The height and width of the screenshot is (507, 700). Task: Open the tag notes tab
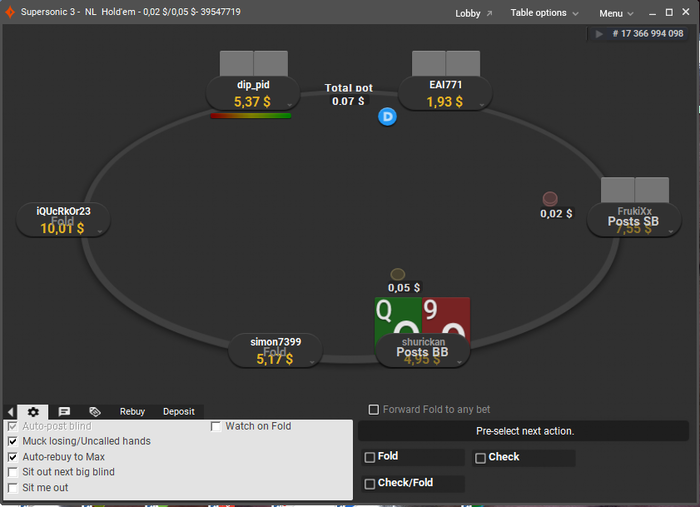[x=95, y=411]
